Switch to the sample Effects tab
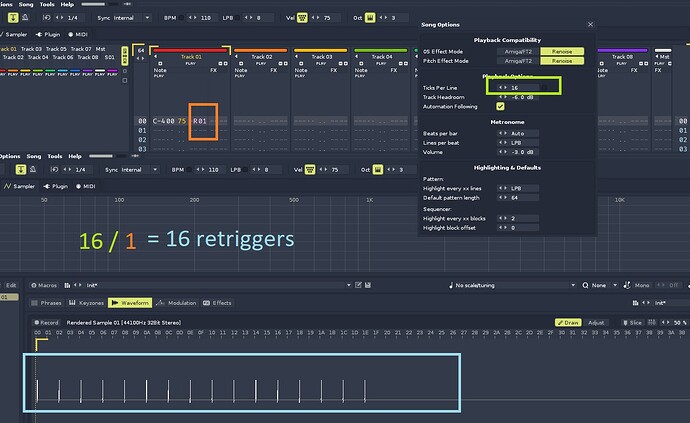 217,303
